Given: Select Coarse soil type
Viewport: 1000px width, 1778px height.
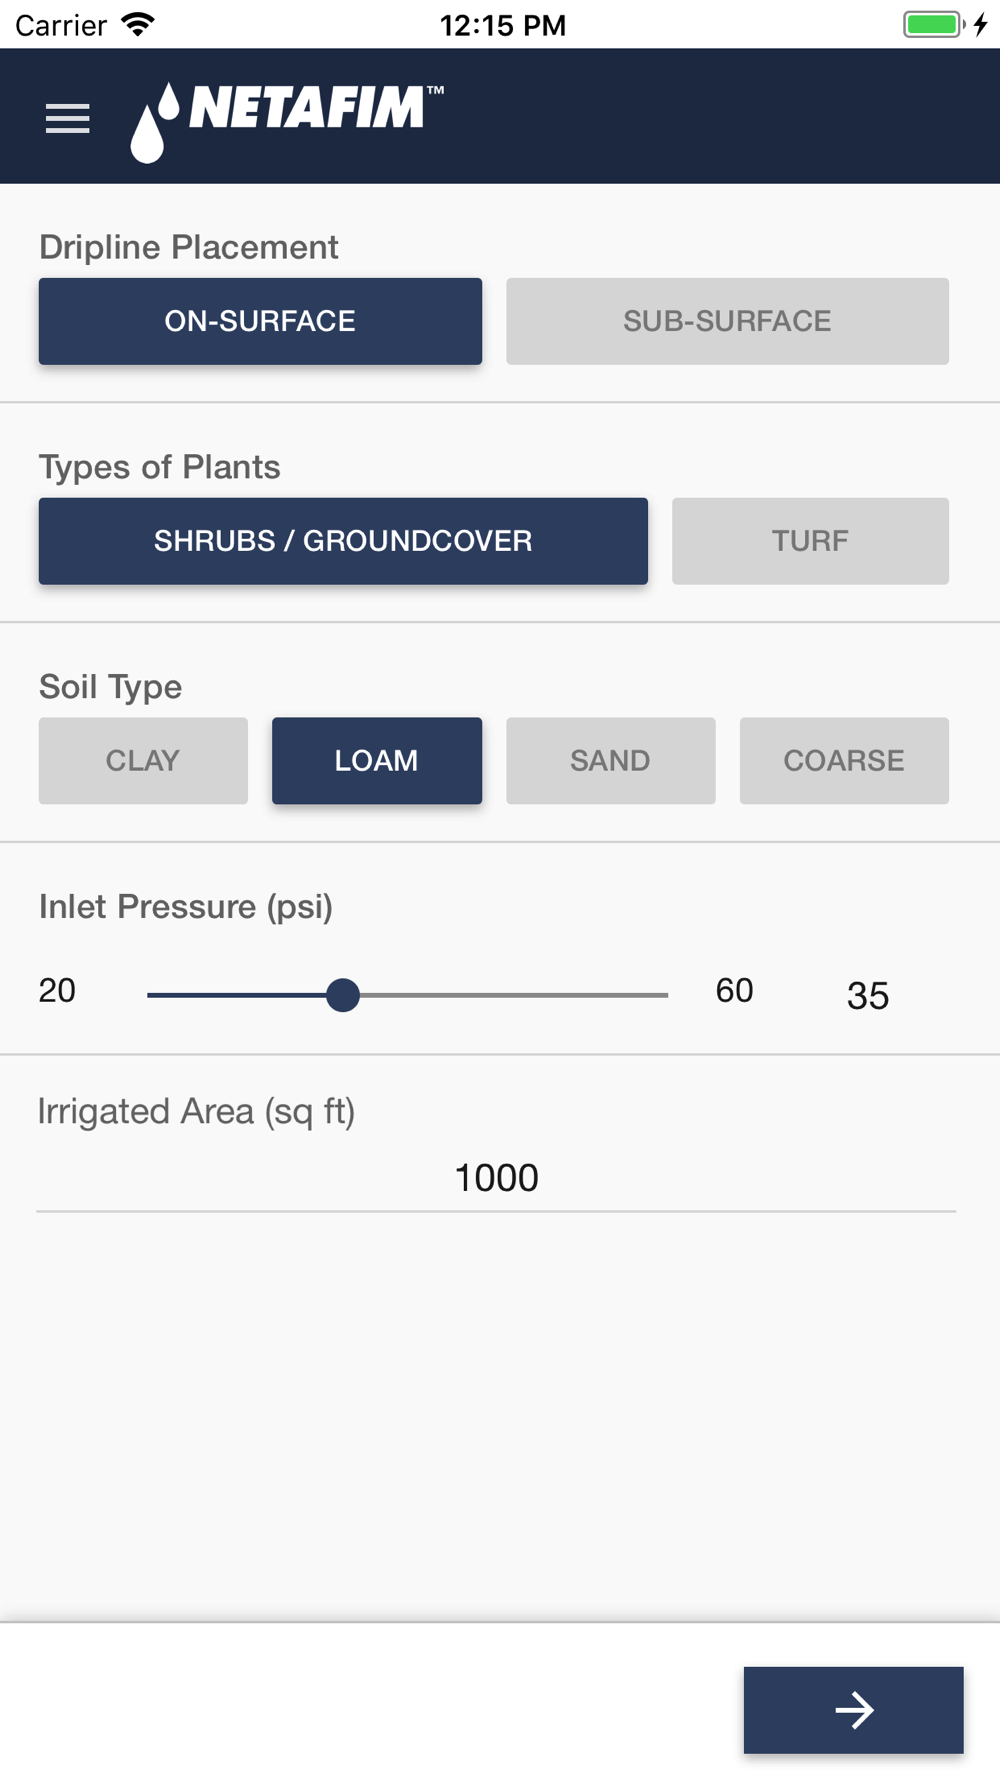Looking at the screenshot, I should (844, 761).
